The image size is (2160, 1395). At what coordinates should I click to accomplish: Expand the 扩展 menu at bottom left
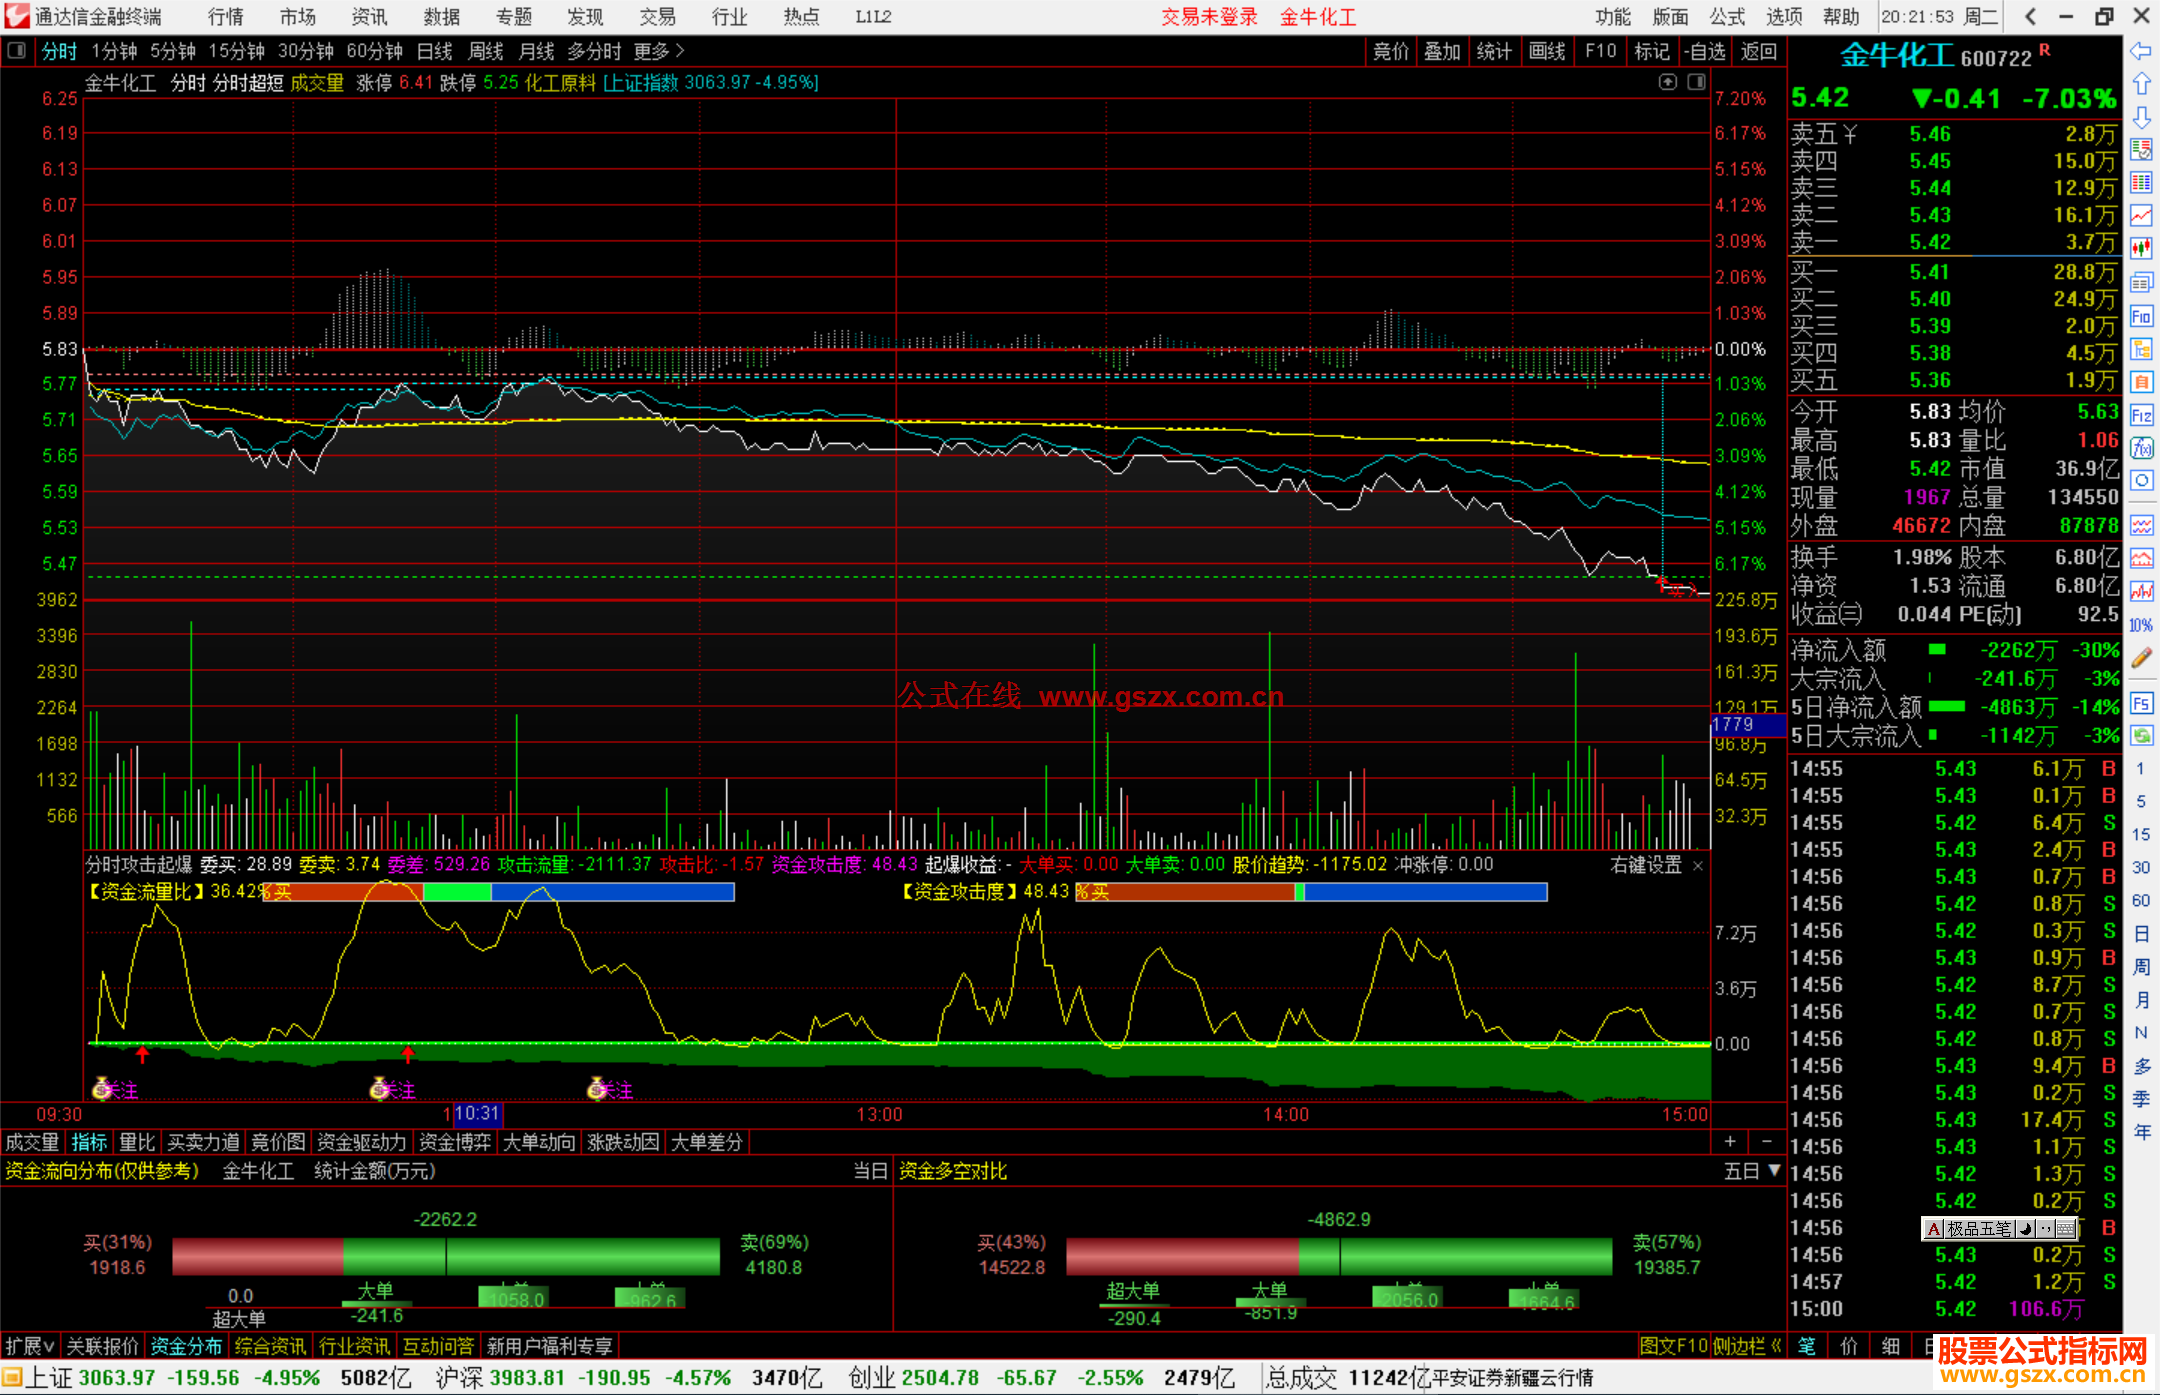point(29,1346)
